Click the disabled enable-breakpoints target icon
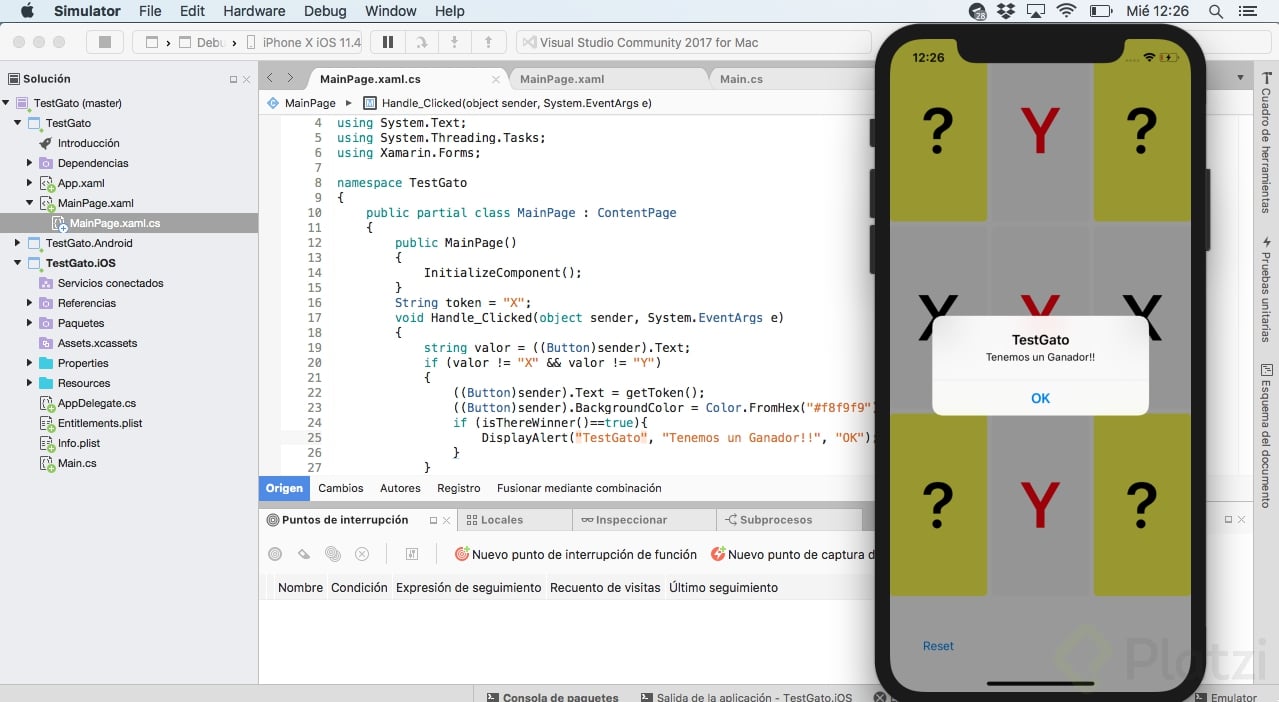The image size is (1279, 702). pos(275,554)
